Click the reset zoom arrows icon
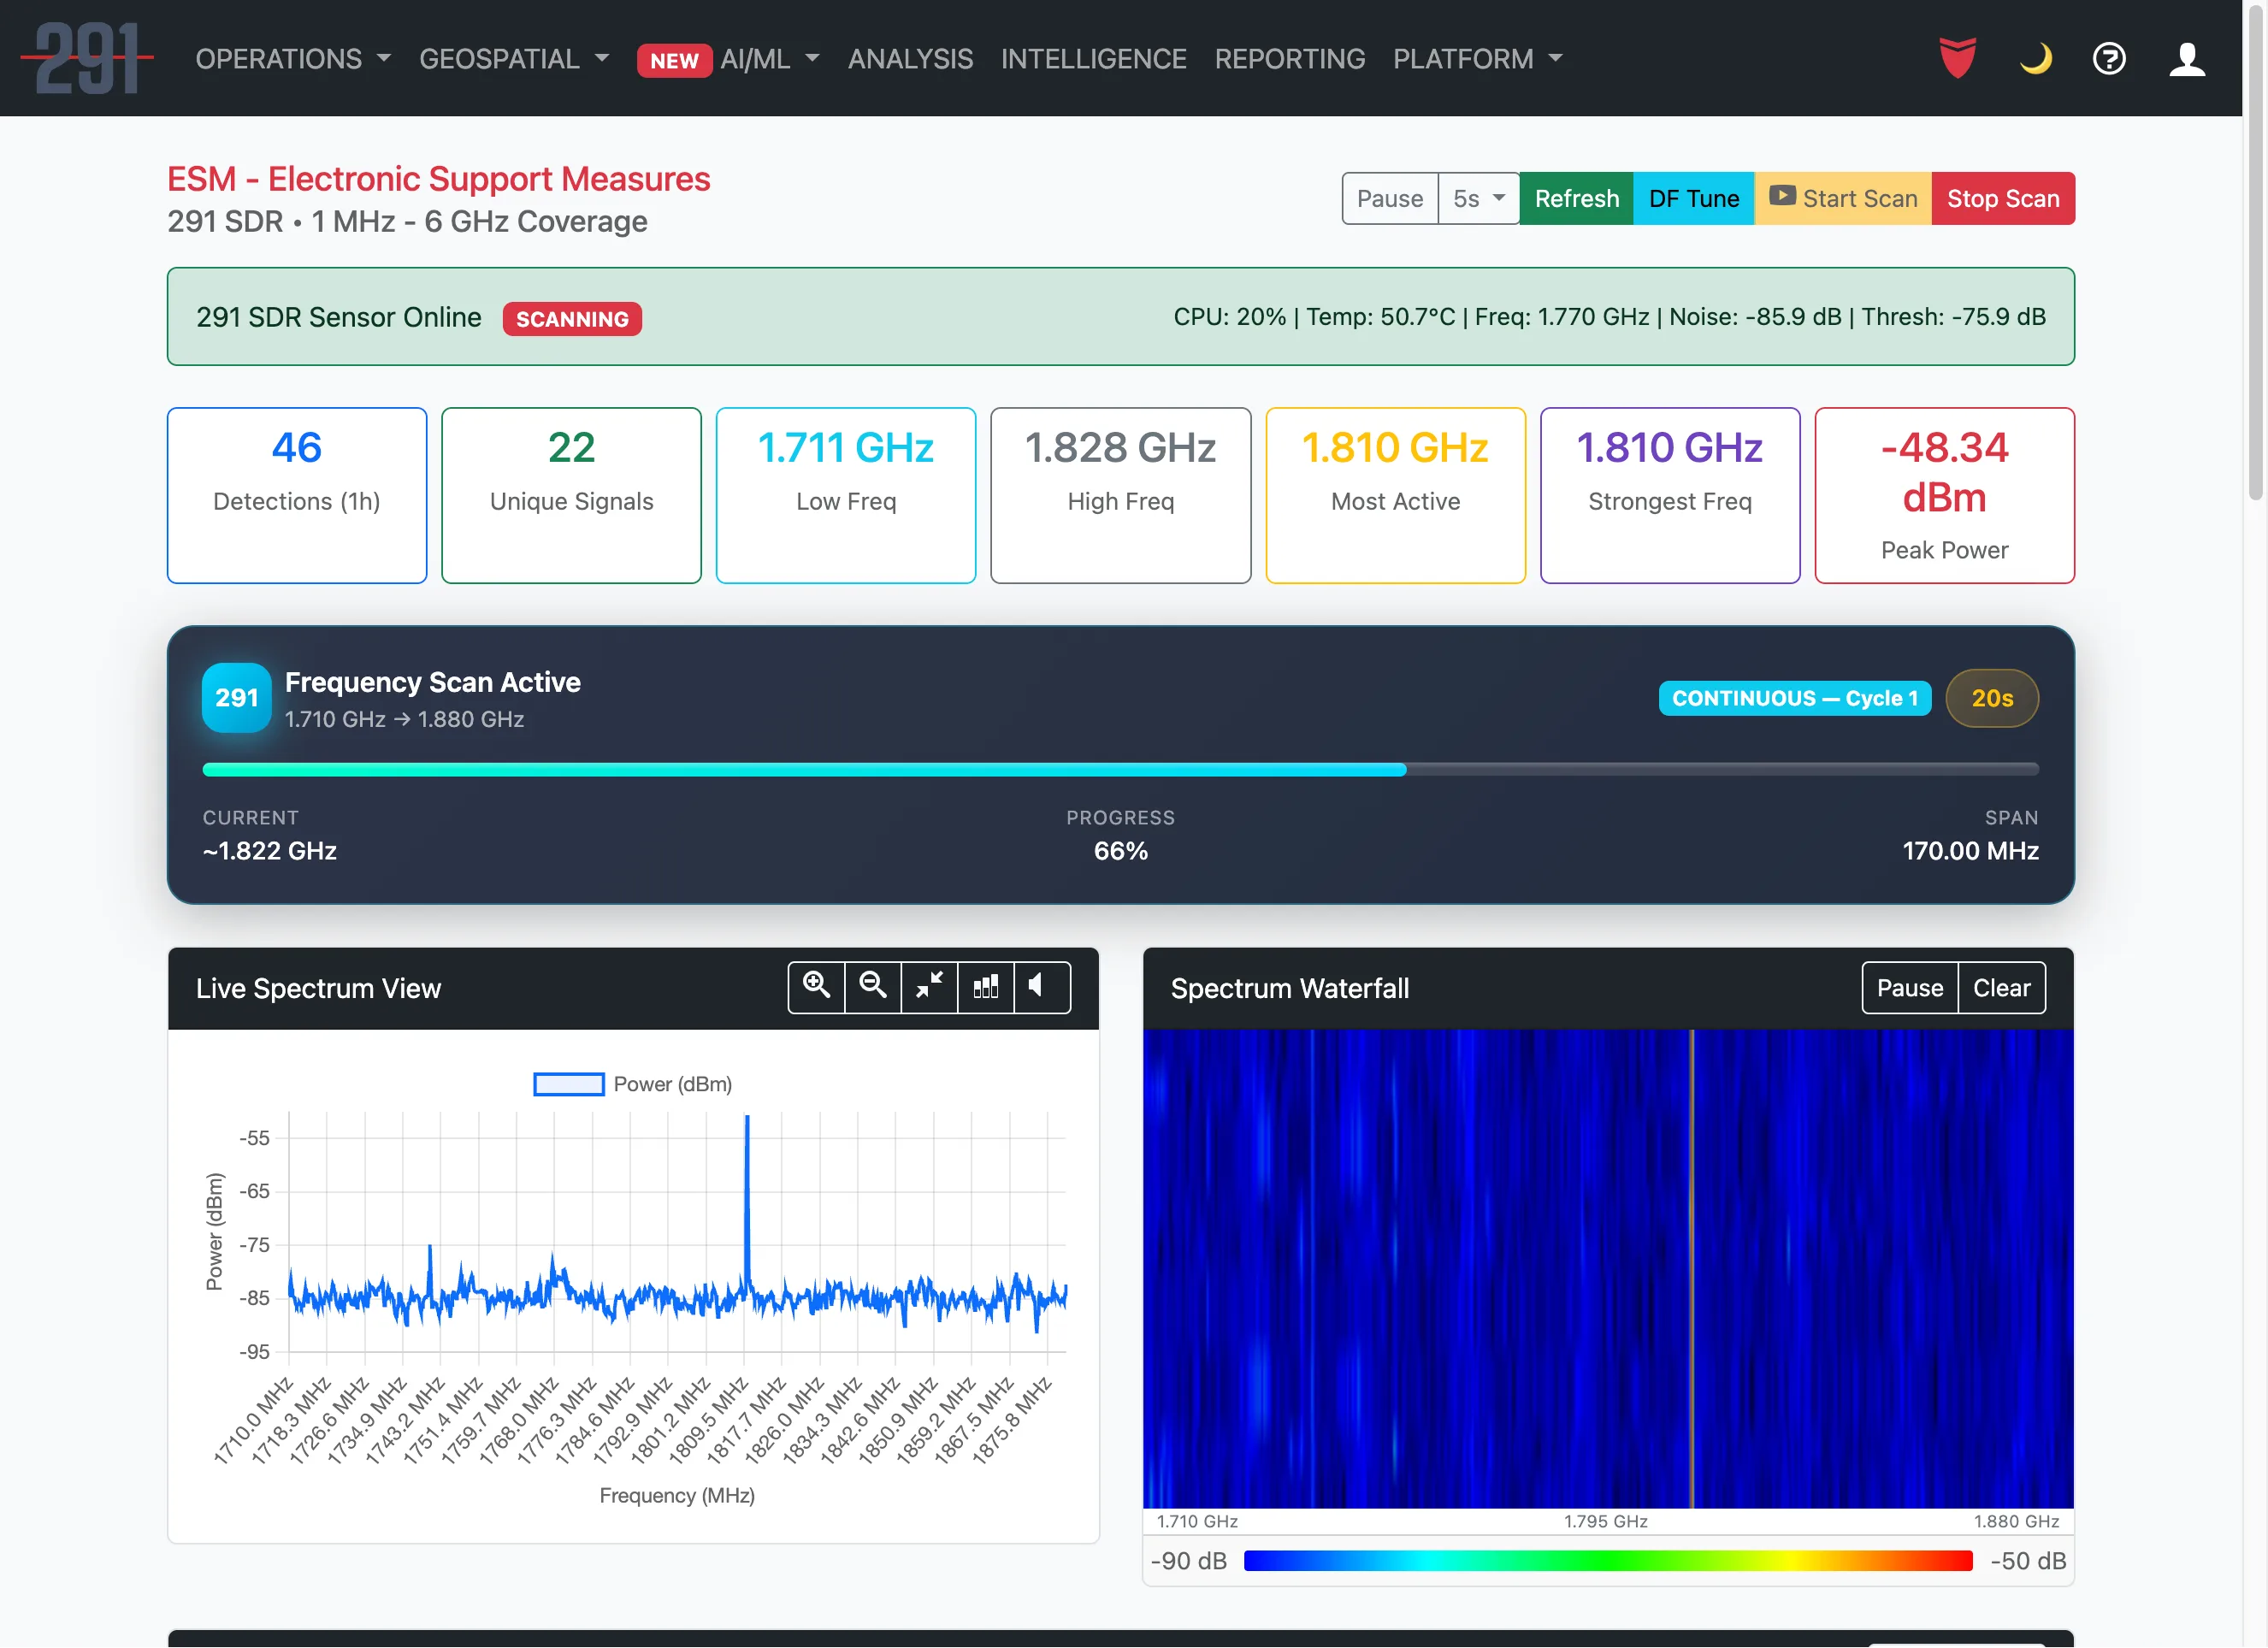This screenshot has width=2268, height=1648. coord(929,987)
